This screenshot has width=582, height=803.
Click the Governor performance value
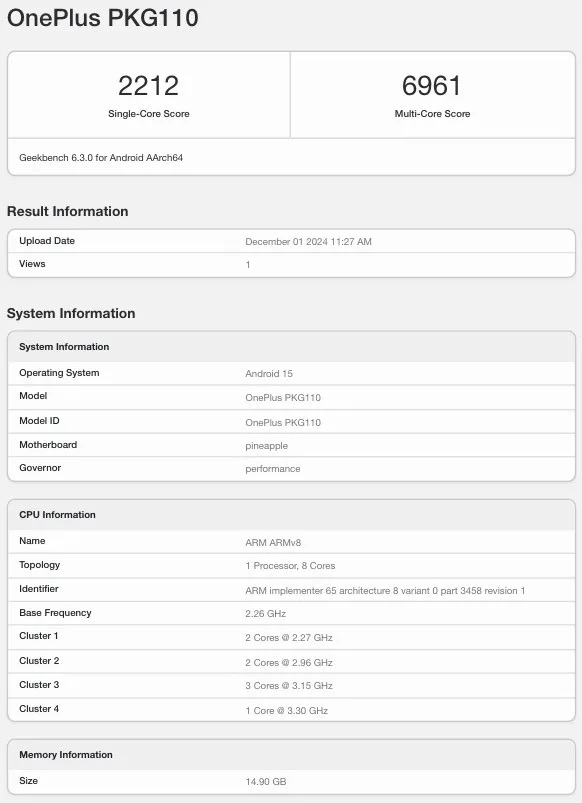click(273, 469)
